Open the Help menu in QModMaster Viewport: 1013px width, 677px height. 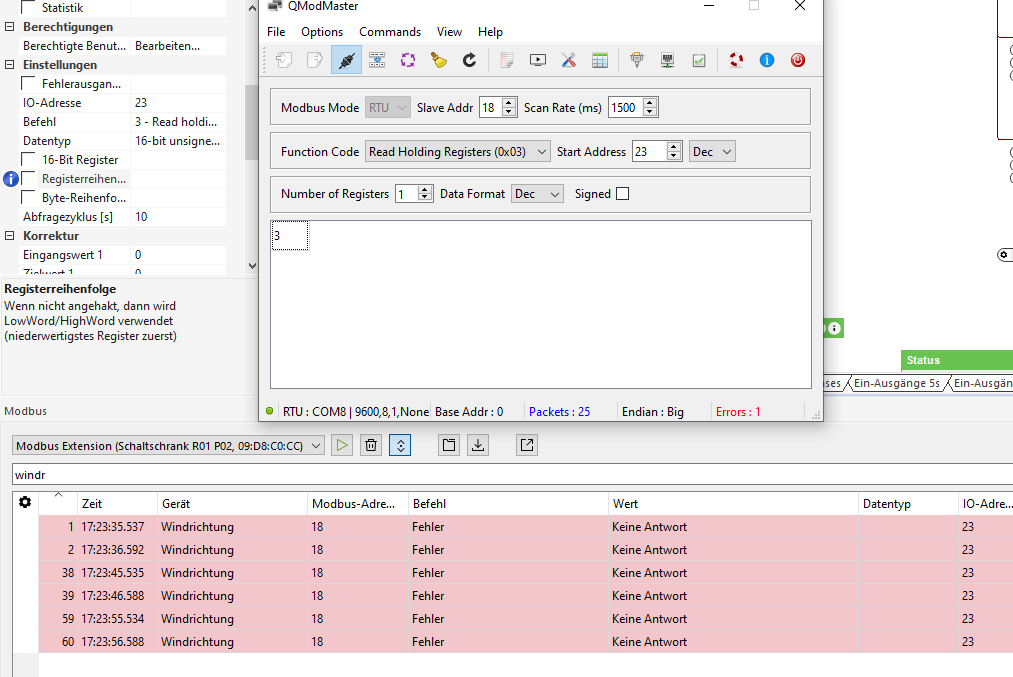point(490,32)
